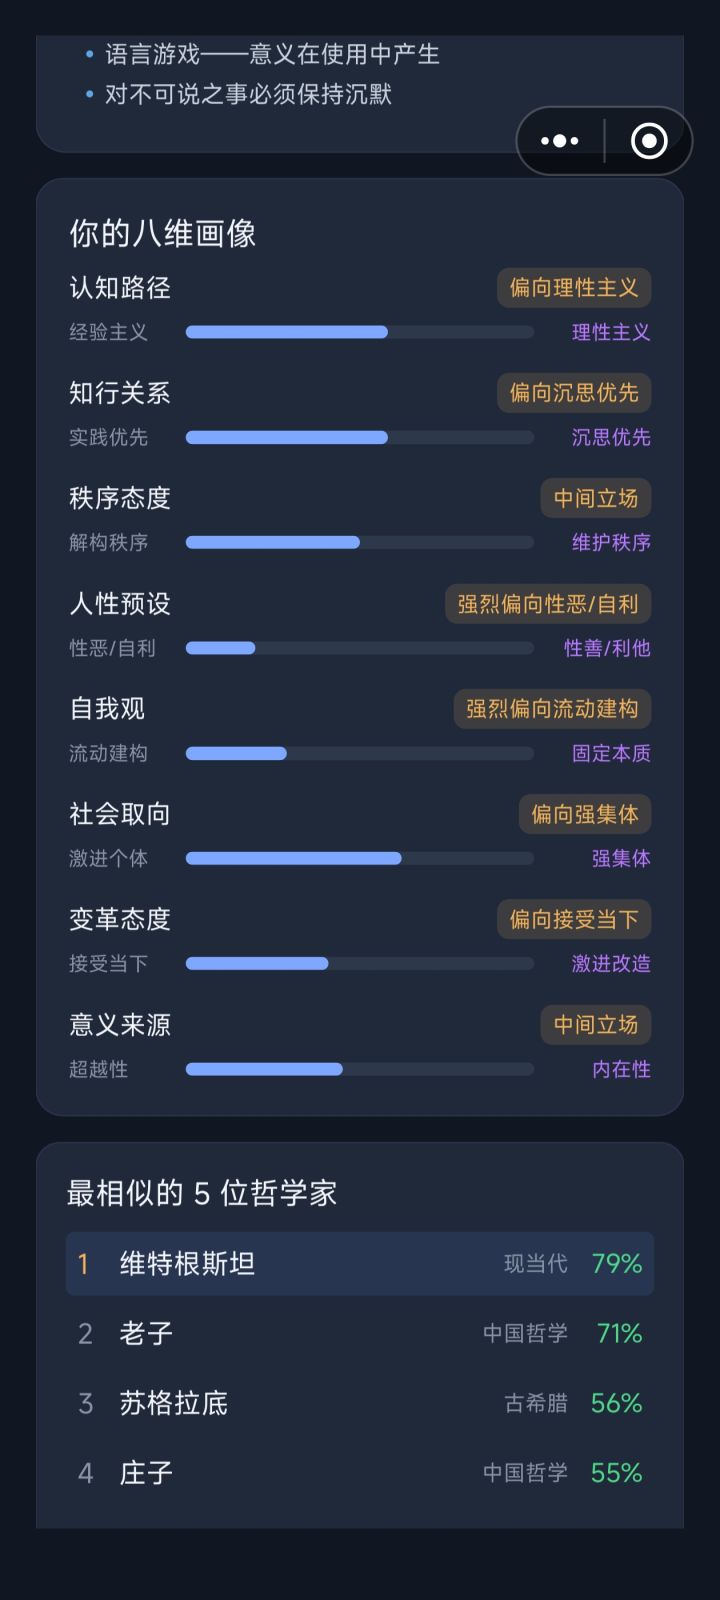720x1600 pixels.
Task: Click the 人性预设 progress bar
Action: [360, 648]
